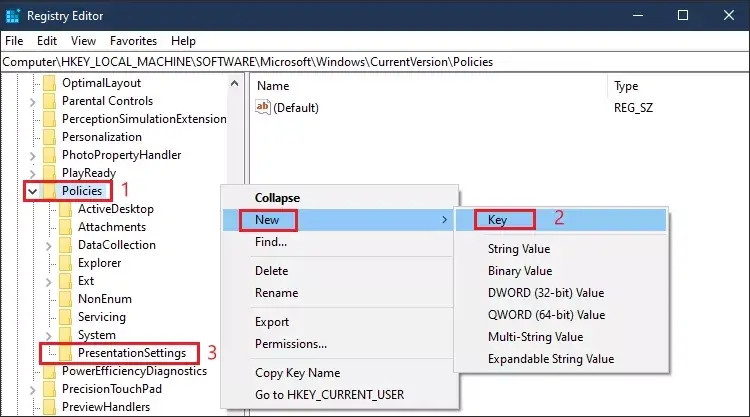The width and height of the screenshot is (750, 417).
Task: Choose Rename in the context menu
Action: (339, 293)
